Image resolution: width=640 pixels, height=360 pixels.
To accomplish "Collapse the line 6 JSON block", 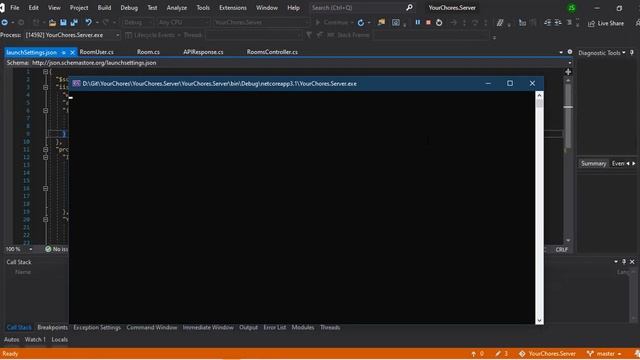I will pyautogui.click(x=46, y=111).
